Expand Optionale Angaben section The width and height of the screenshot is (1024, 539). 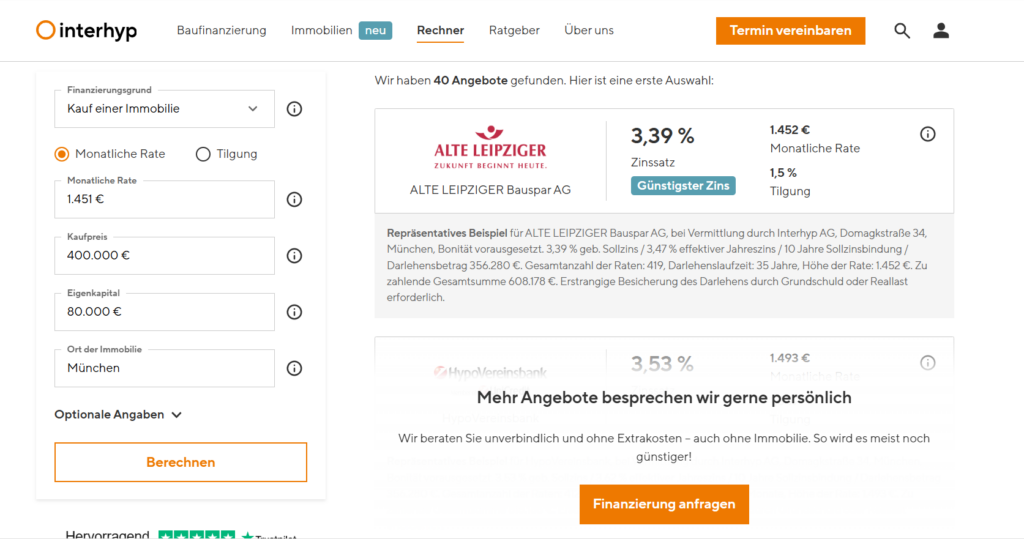pos(118,414)
